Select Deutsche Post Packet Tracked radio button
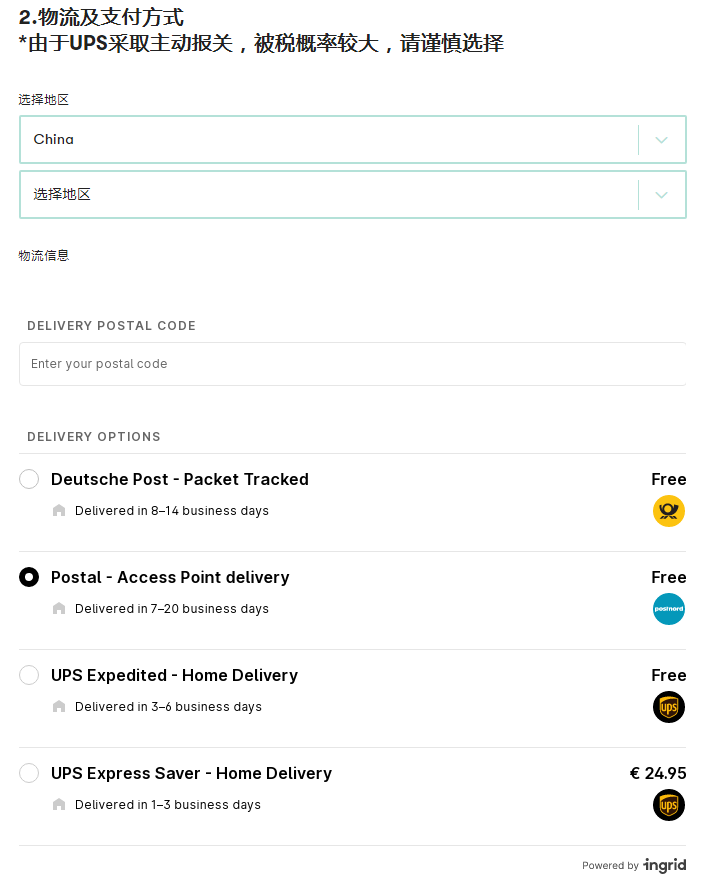The width and height of the screenshot is (720, 884). pyautogui.click(x=29, y=479)
